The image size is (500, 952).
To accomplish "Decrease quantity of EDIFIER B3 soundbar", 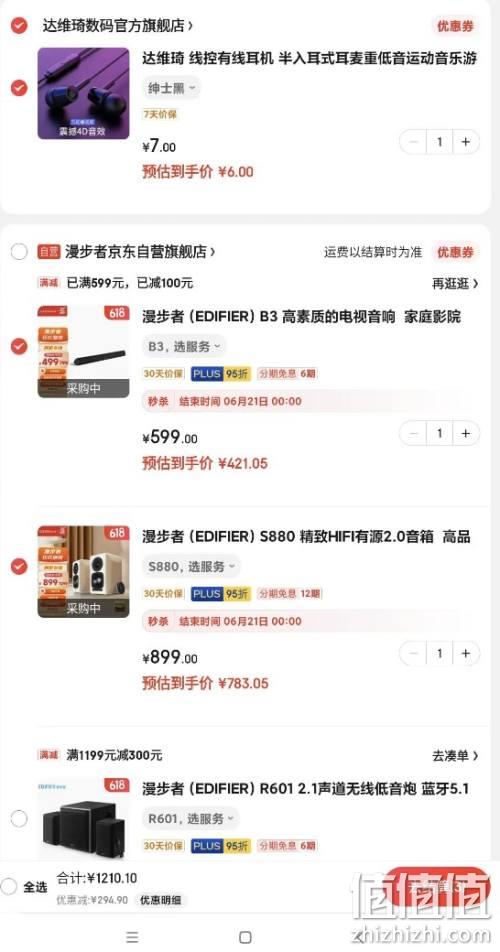I will coord(414,434).
